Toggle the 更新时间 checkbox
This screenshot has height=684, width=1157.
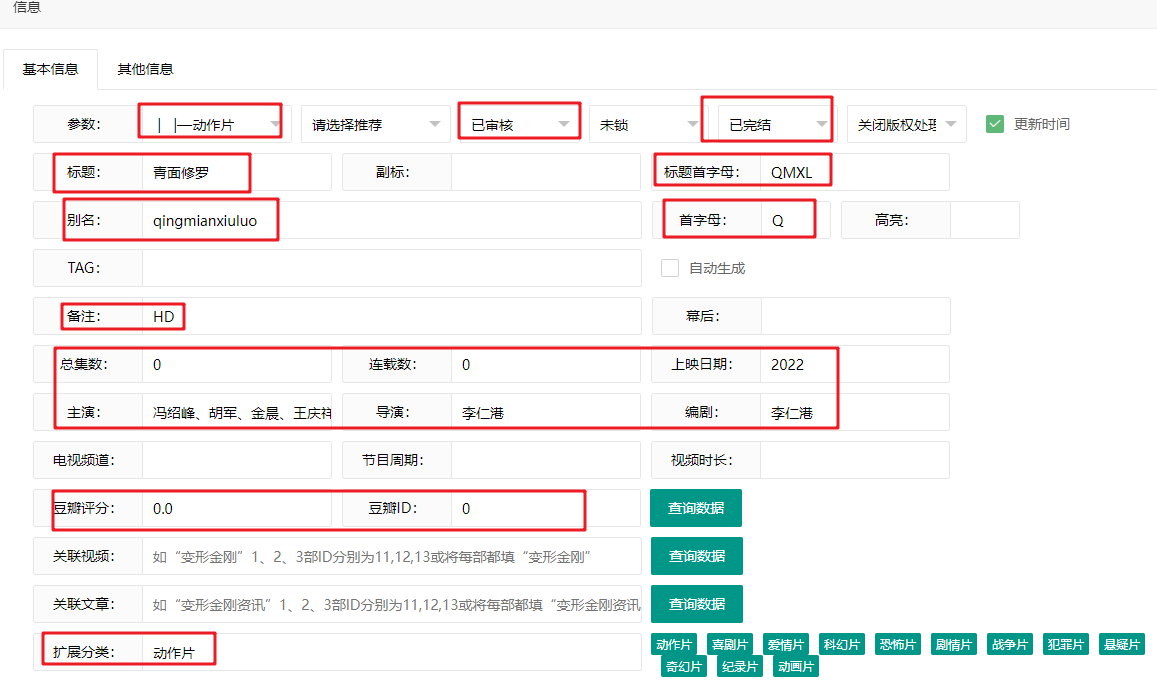(x=995, y=124)
